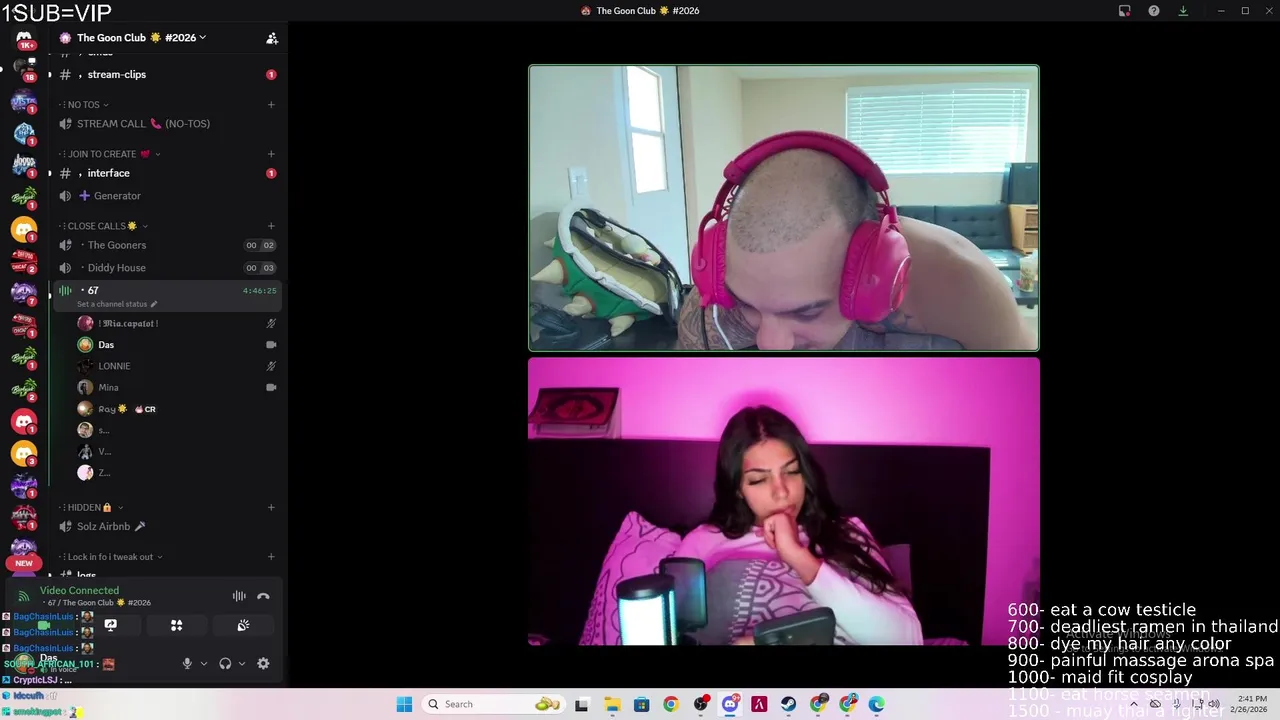Open Discord in Windows taskbar

(730, 704)
